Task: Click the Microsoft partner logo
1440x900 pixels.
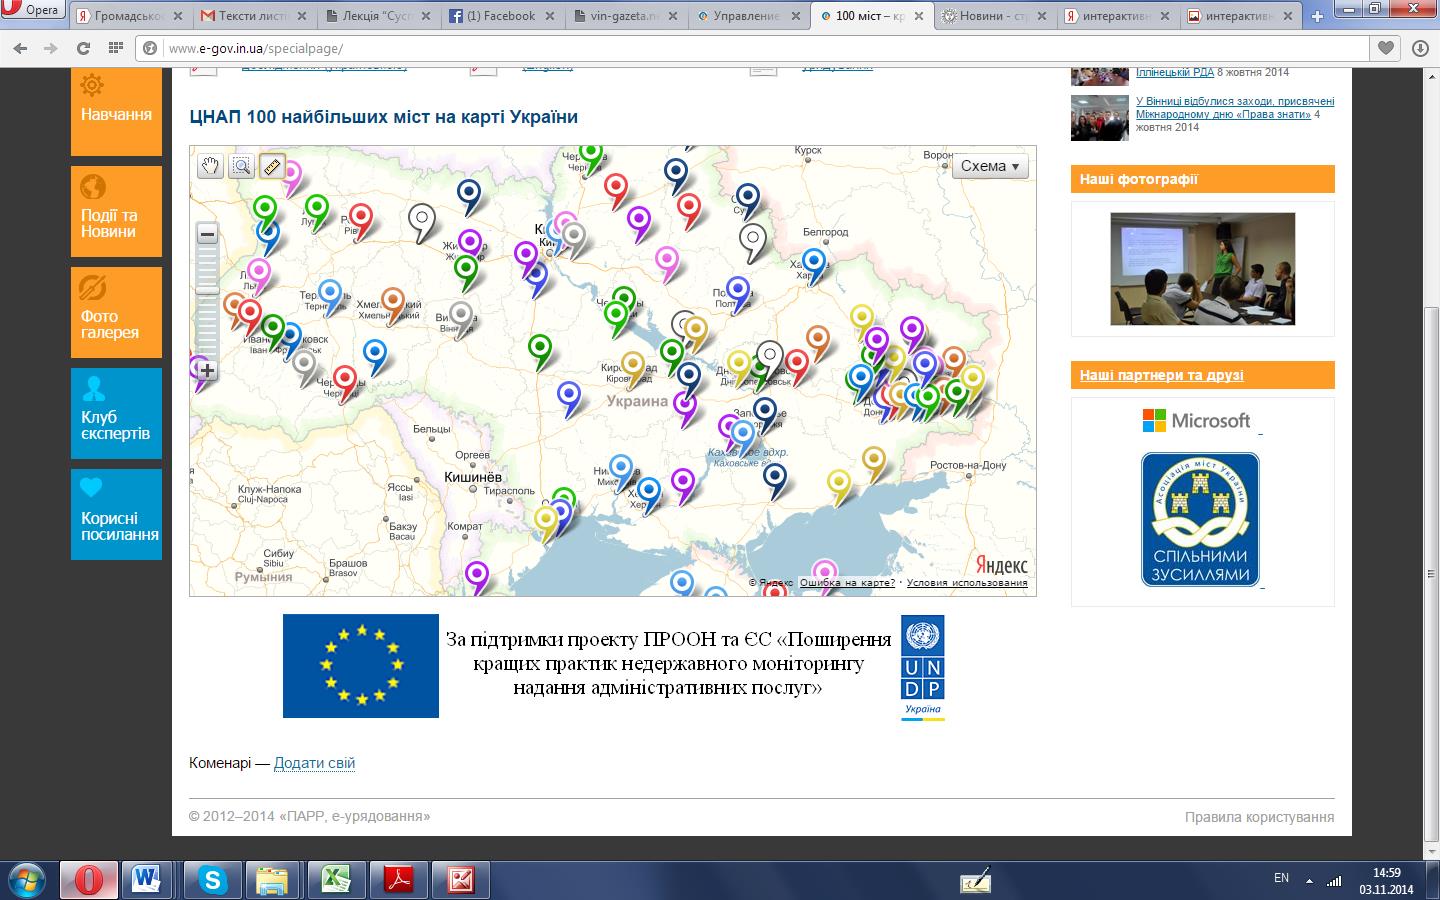Action: click(x=1197, y=420)
